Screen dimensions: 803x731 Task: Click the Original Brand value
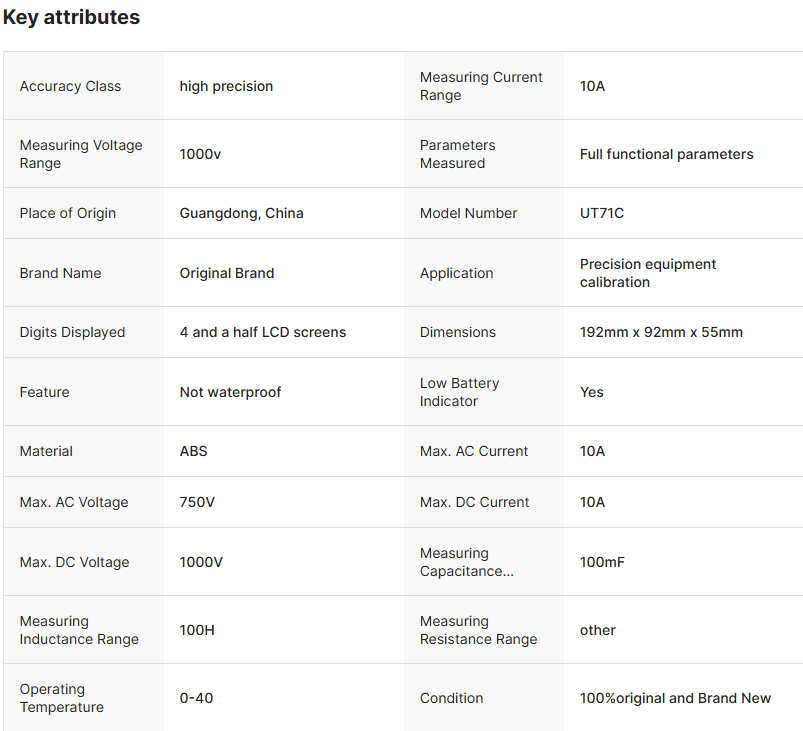(x=226, y=273)
